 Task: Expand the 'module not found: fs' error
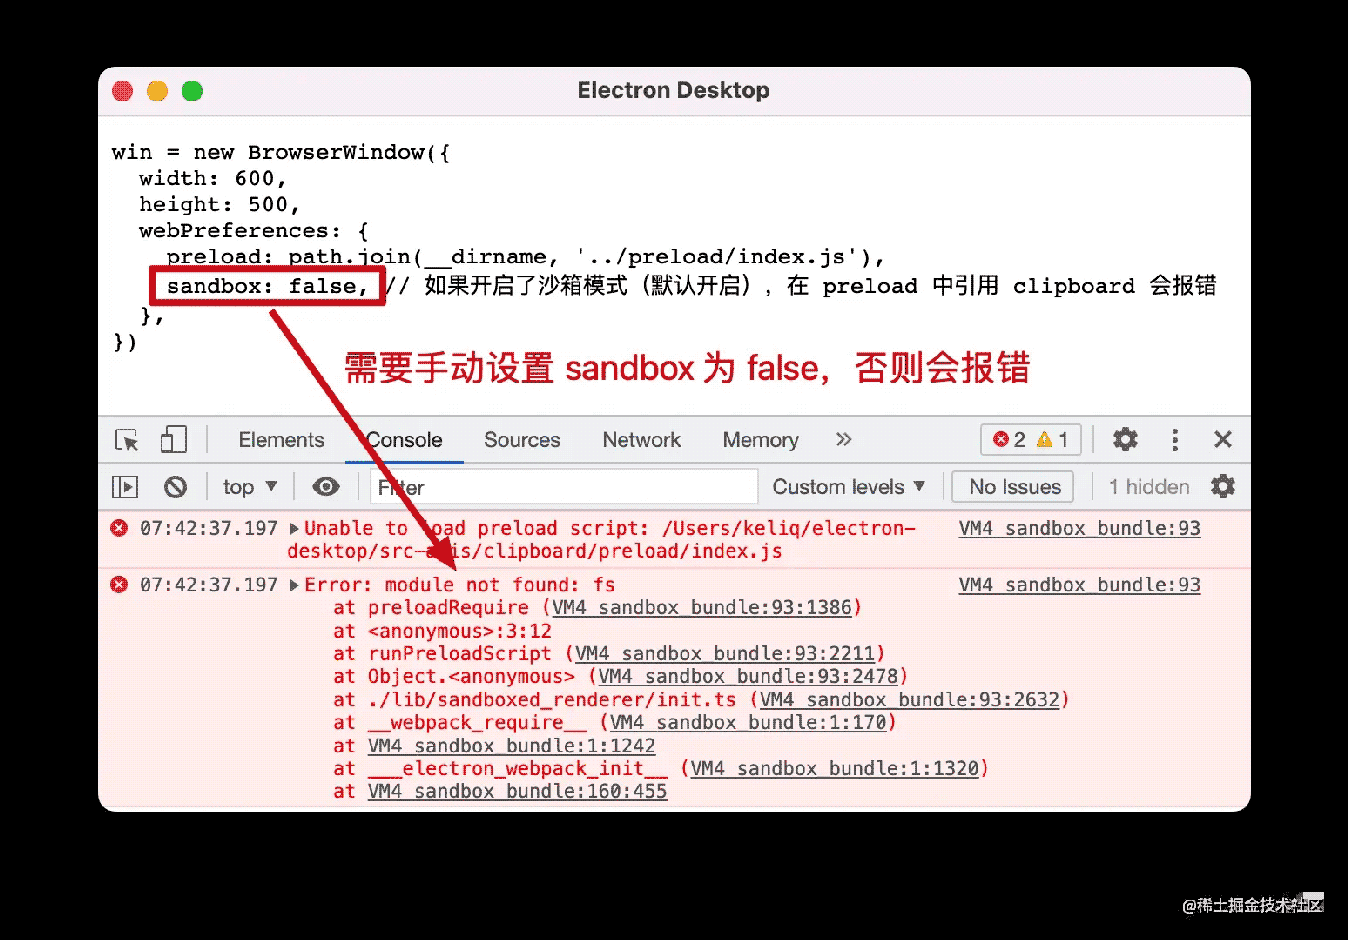coord(294,585)
